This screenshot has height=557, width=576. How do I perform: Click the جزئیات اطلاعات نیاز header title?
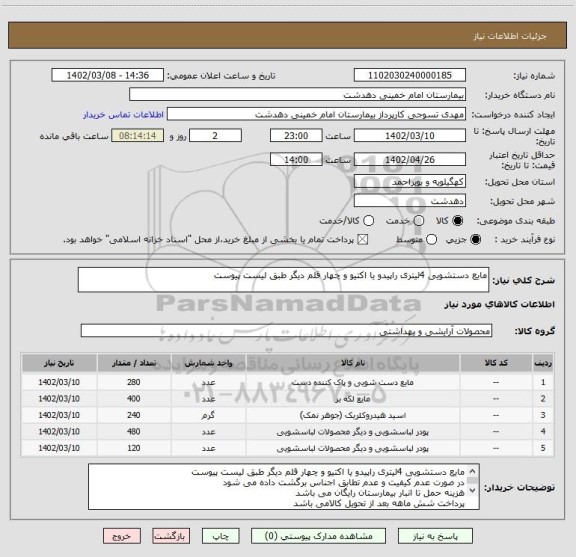point(510,36)
